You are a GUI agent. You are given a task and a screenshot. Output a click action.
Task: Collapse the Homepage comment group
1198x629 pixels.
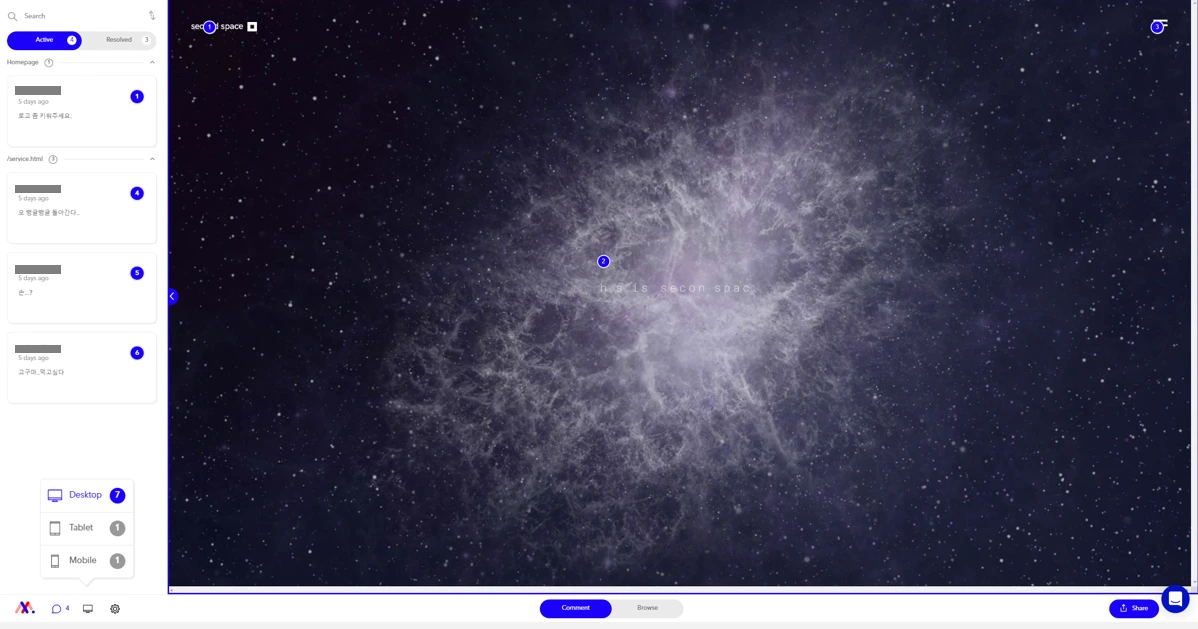pos(152,63)
